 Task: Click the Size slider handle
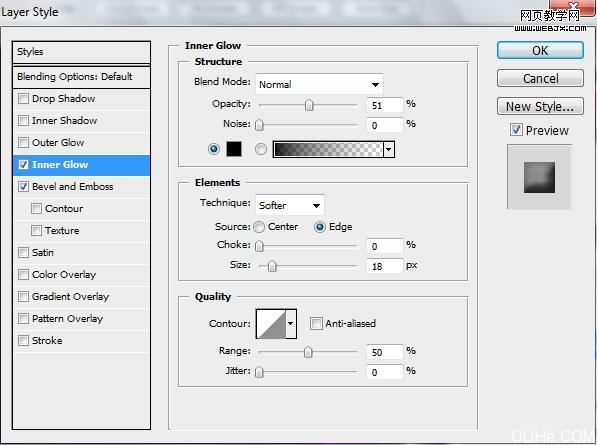click(x=272, y=266)
